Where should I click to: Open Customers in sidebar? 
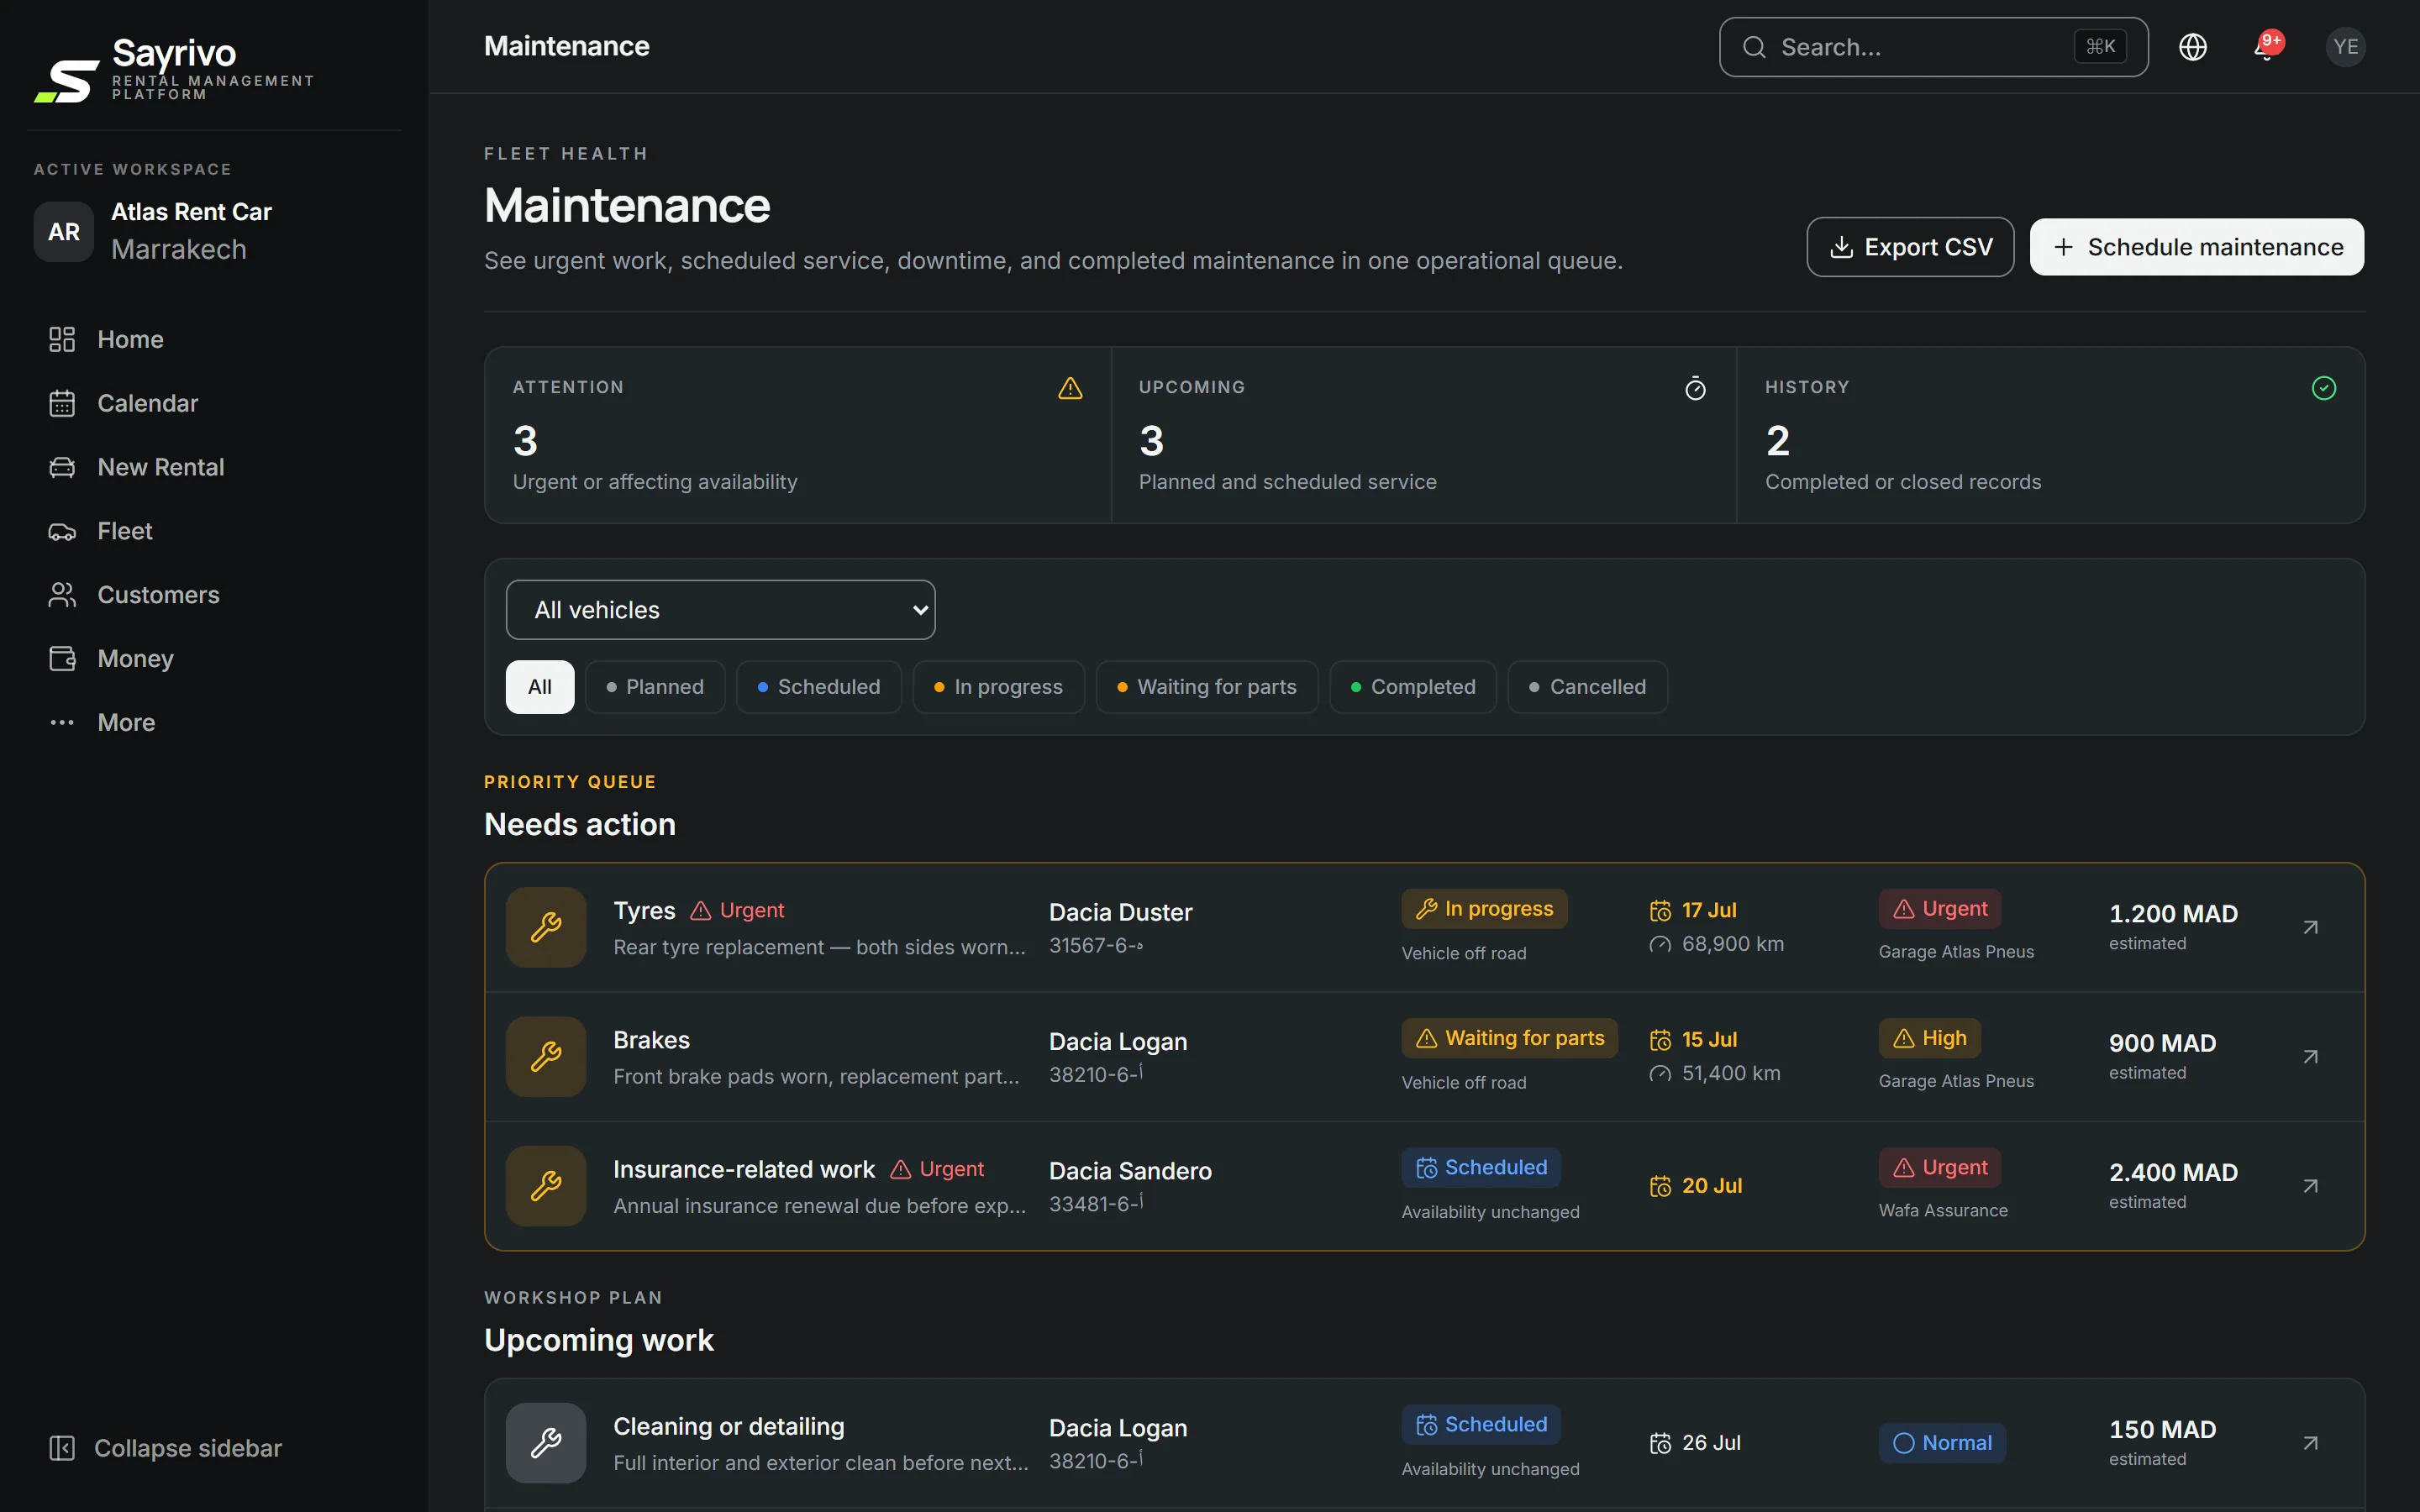pos(214,595)
